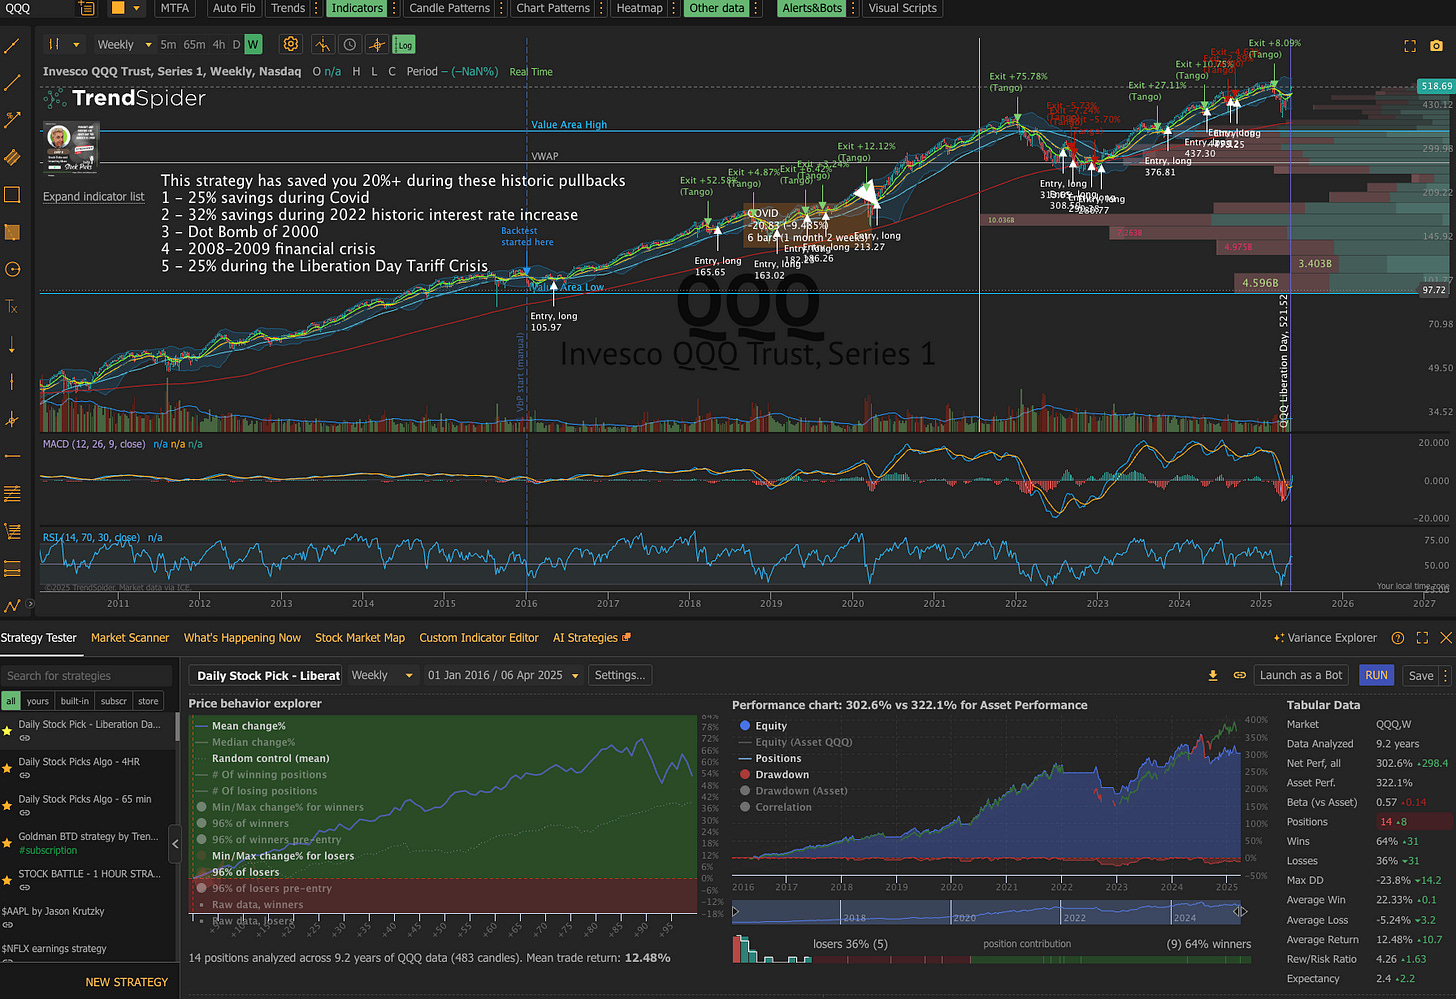Open Visual Scripts
This screenshot has width=1456, height=999.
[x=902, y=8]
